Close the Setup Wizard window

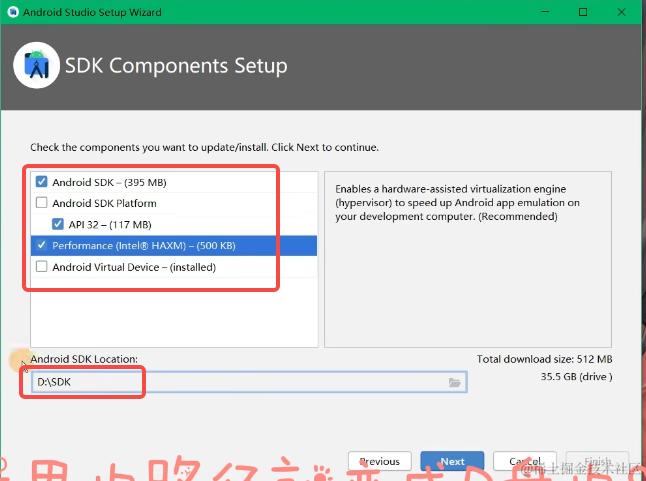622,12
